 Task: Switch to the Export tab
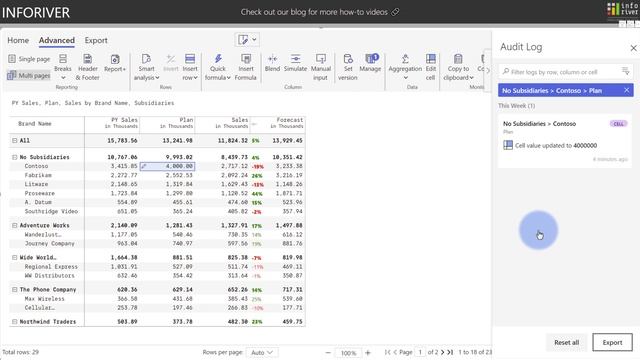(96, 40)
